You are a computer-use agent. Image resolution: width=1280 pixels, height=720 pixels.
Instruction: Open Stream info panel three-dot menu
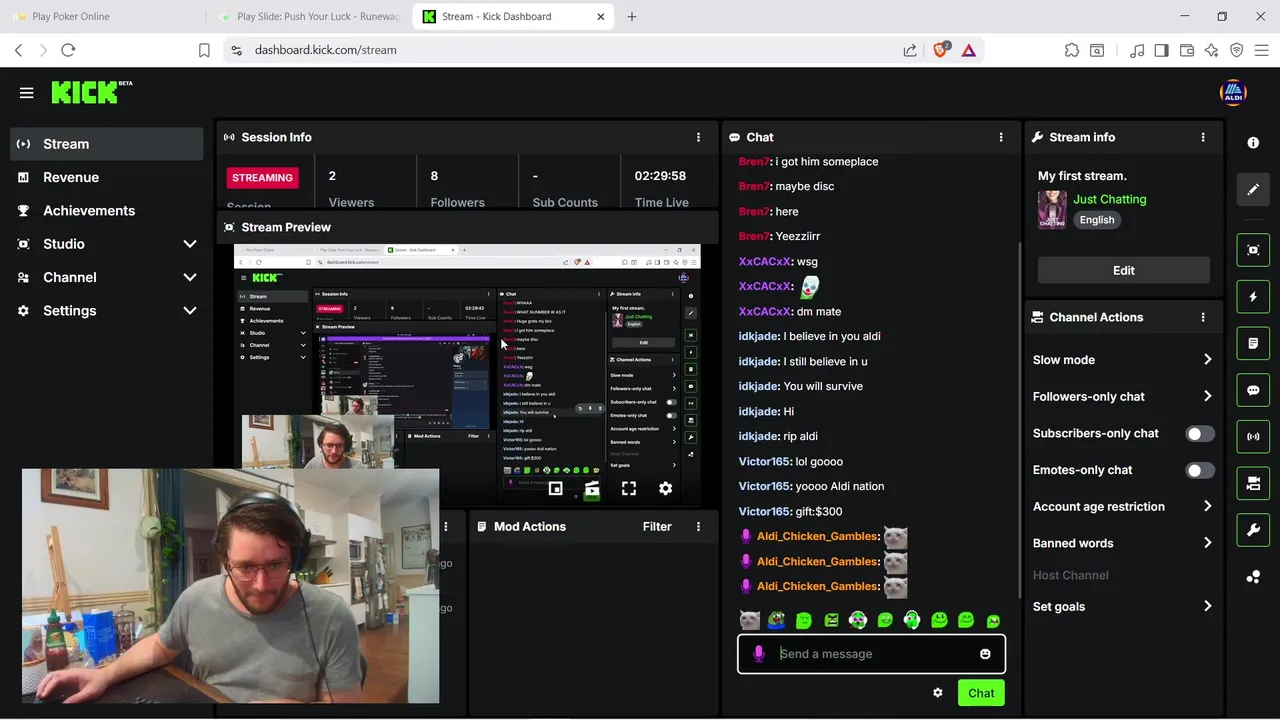pos(1203,137)
